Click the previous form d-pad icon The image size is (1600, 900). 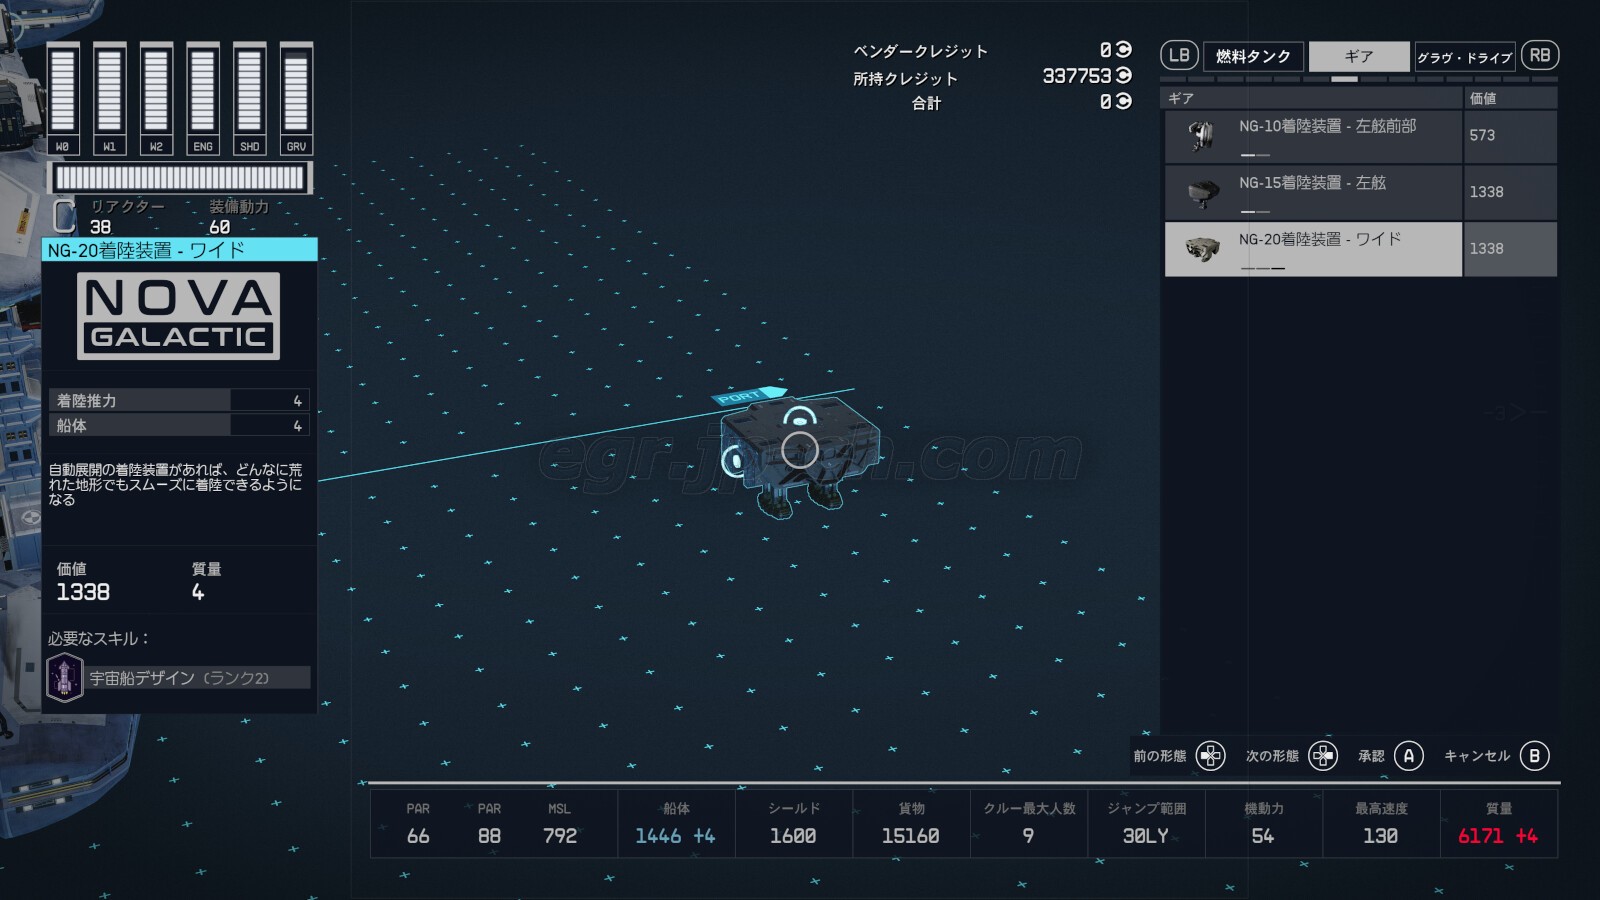(x=1210, y=756)
